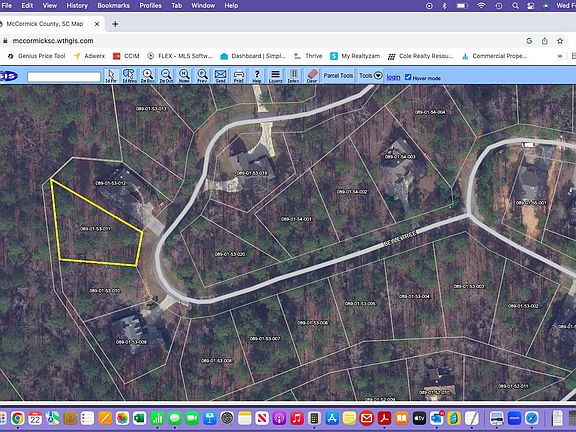
Task: Return map to Home extent
Action: click(x=184, y=76)
